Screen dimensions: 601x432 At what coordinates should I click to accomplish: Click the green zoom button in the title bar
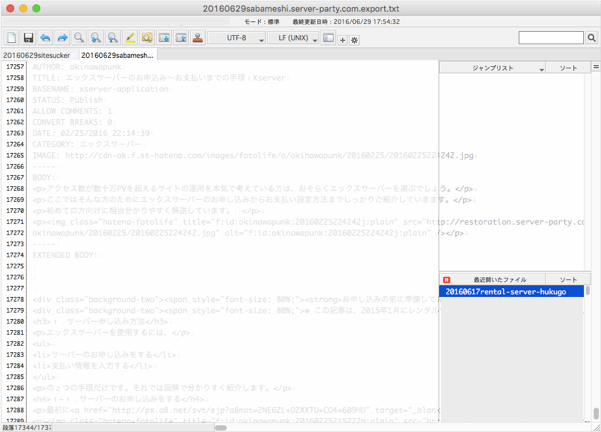pos(36,8)
